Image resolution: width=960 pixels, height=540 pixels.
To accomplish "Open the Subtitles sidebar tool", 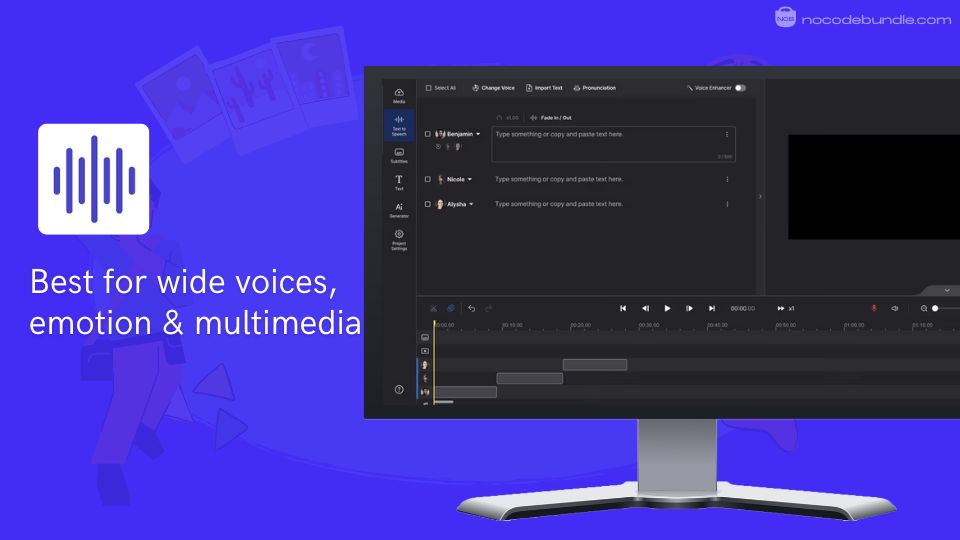I will pos(399,156).
